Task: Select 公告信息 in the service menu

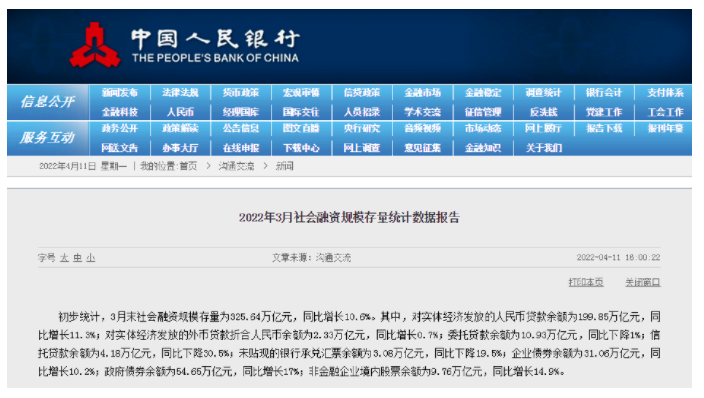Action: click(241, 128)
